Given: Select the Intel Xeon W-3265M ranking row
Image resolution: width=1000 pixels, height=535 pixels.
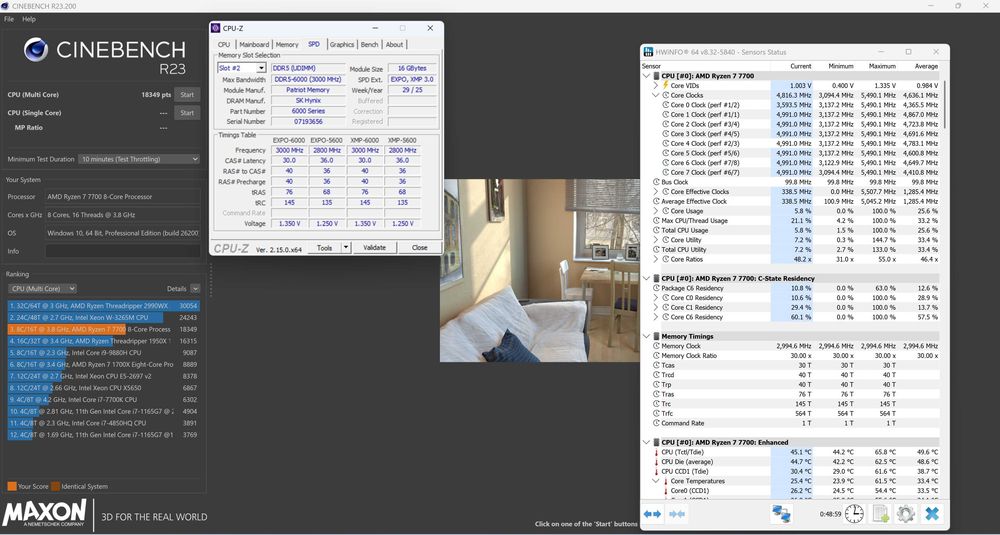Looking at the screenshot, I should click(x=103, y=318).
